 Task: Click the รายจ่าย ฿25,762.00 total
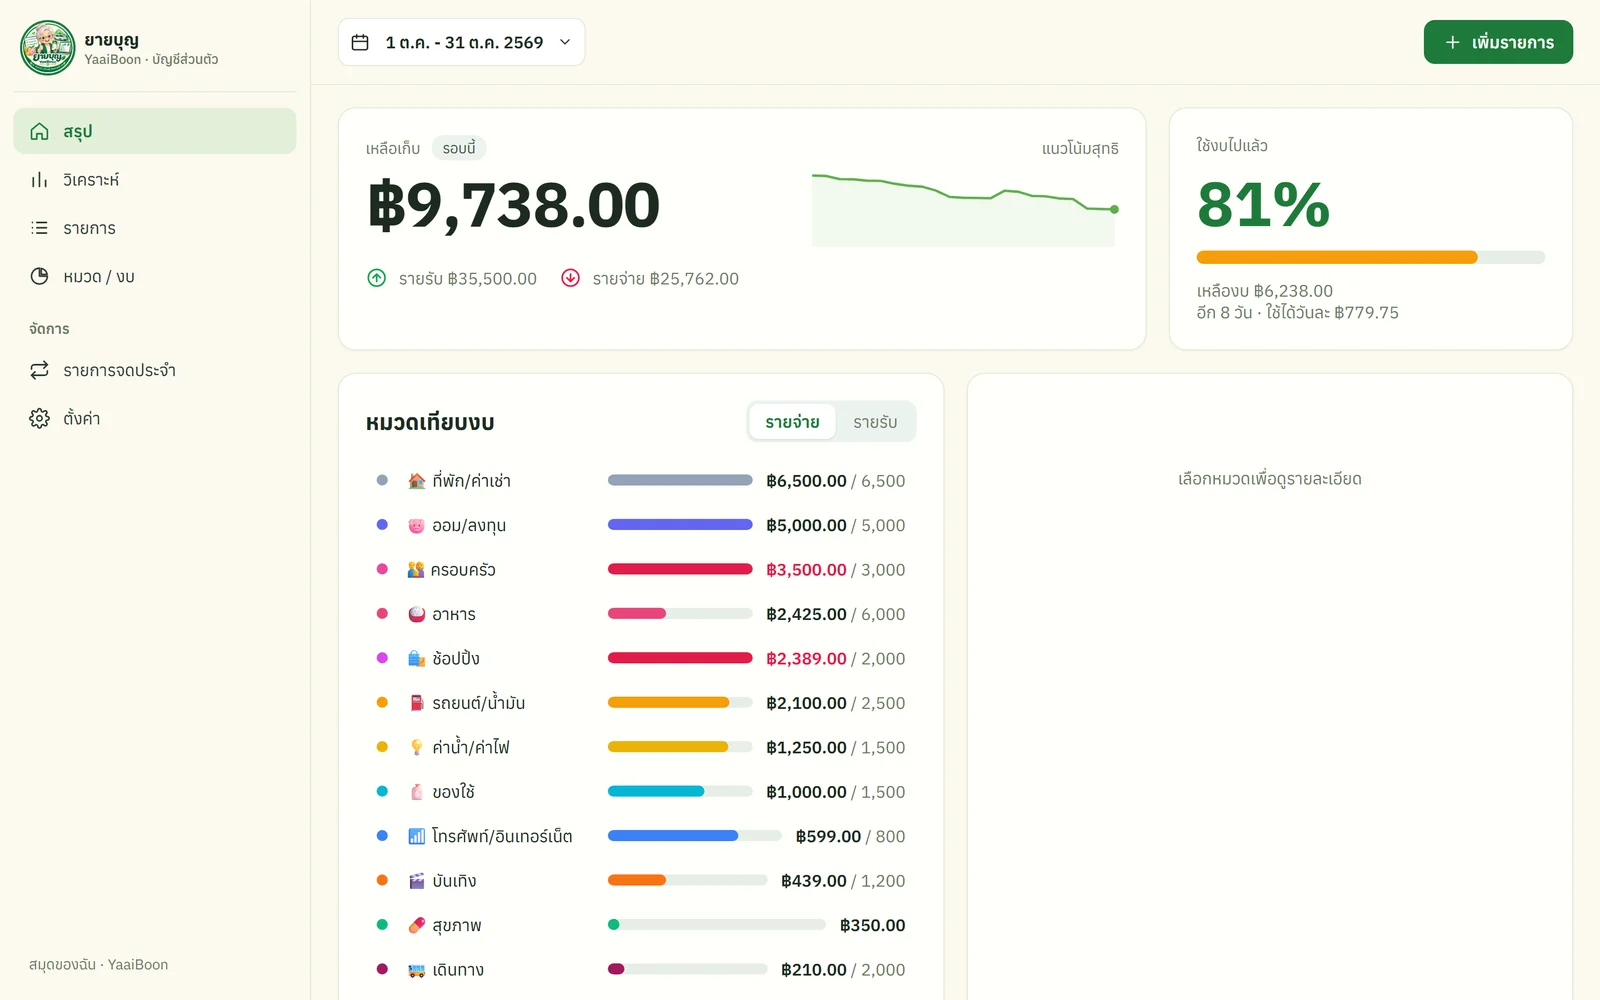coord(650,278)
